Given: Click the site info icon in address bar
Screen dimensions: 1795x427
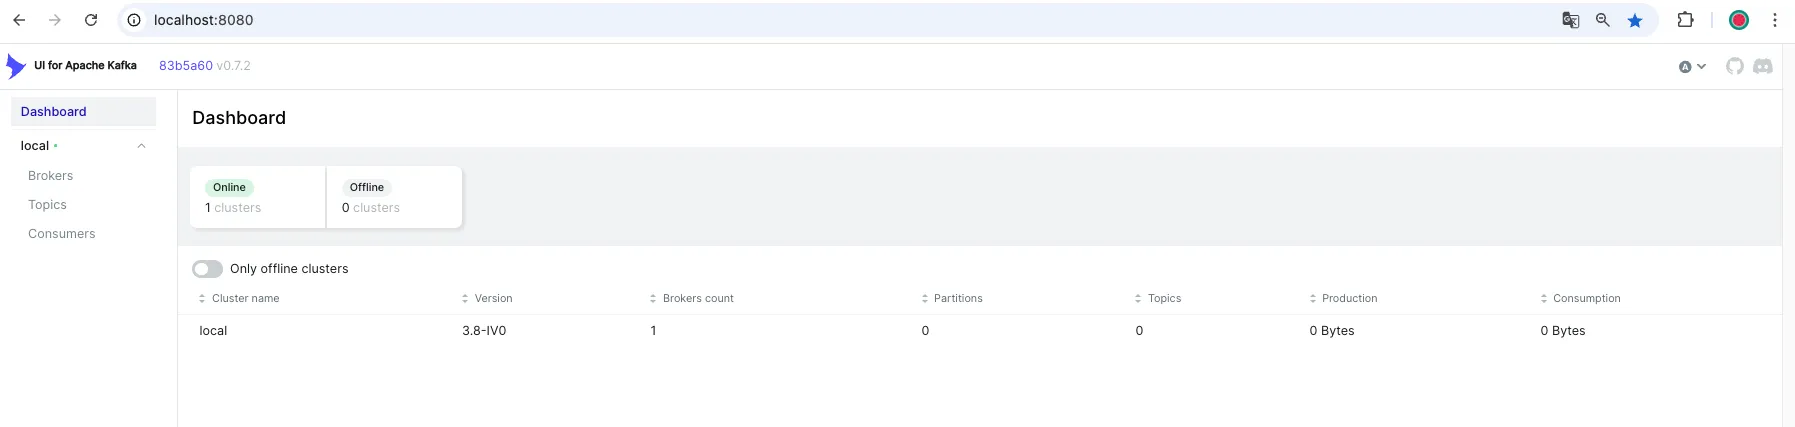Looking at the screenshot, I should [x=134, y=20].
